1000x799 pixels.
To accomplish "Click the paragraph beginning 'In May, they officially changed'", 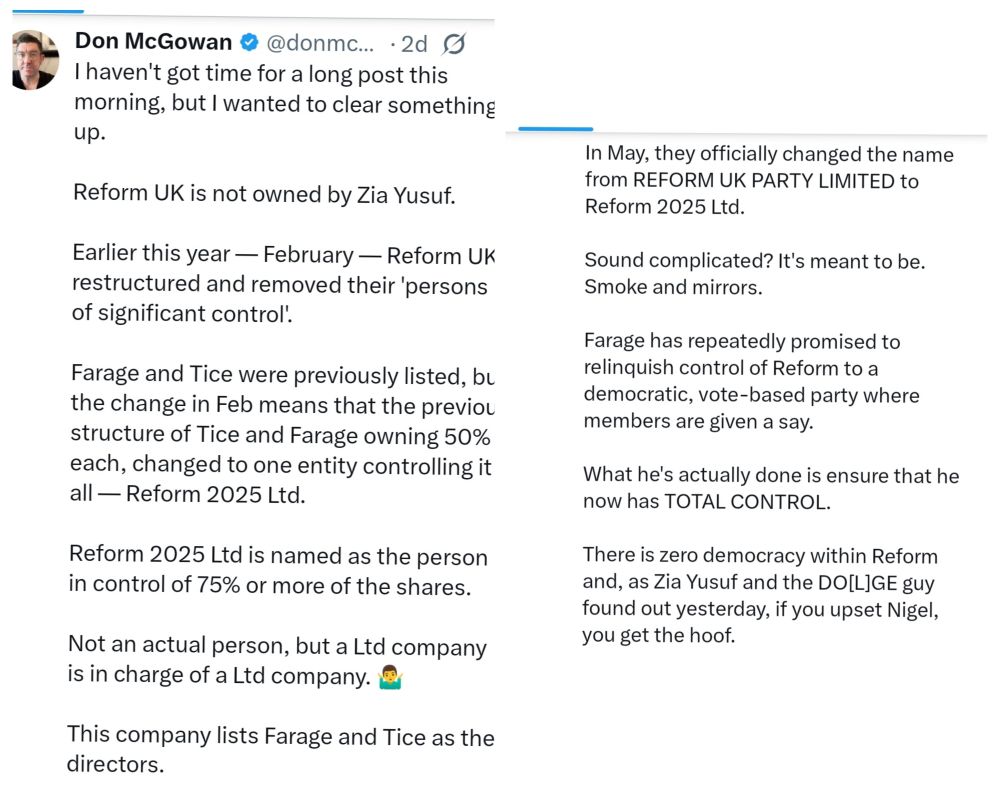I will [x=769, y=180].
